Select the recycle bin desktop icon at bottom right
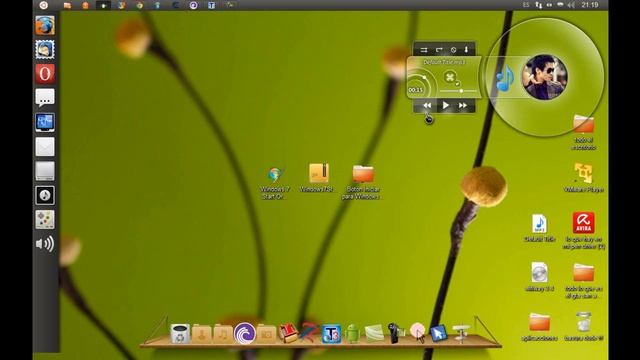 tap(584, 327)
